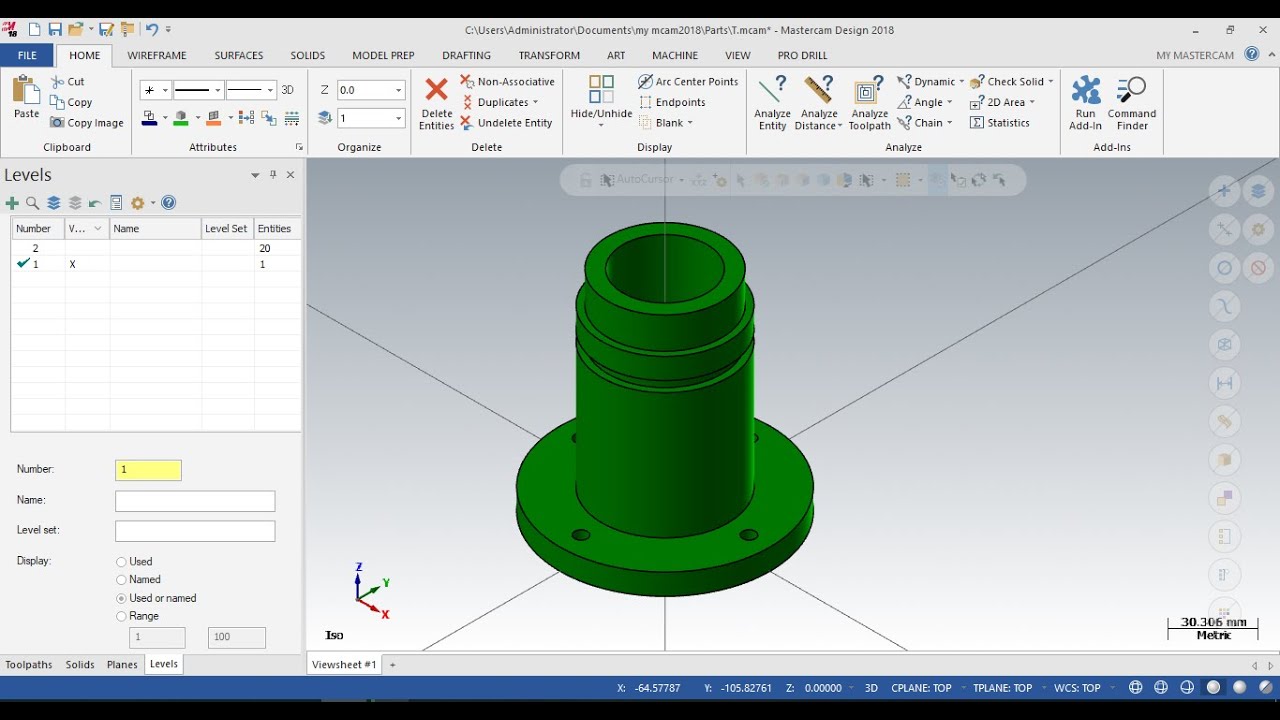Open the Z depth dropdown

[x=398, y=90]
